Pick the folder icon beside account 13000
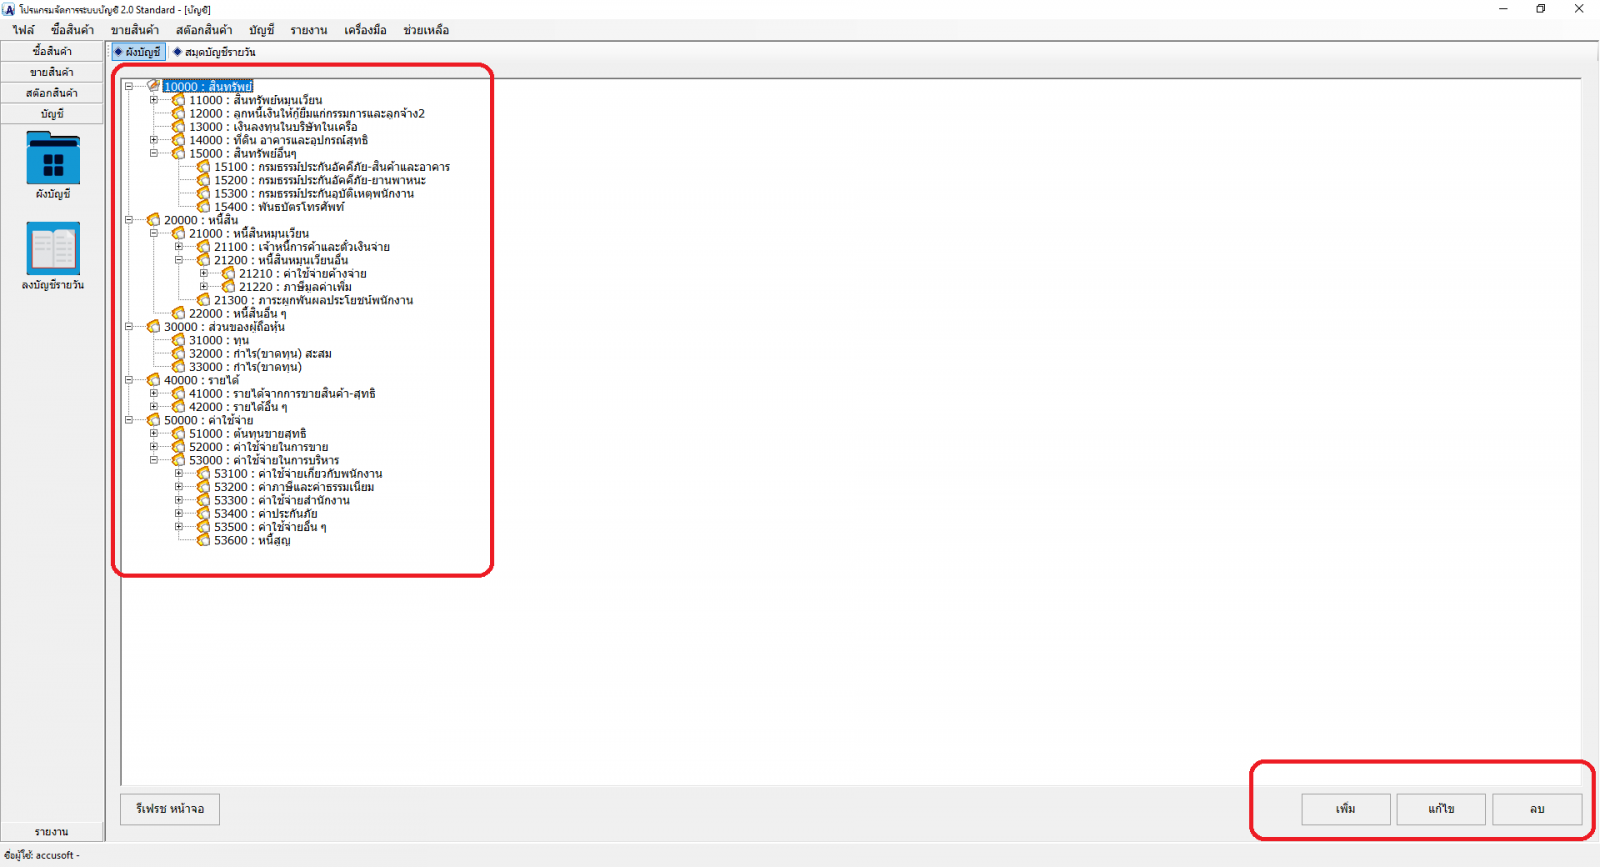Screen dimensions: 1600x867 coord(178,127)
